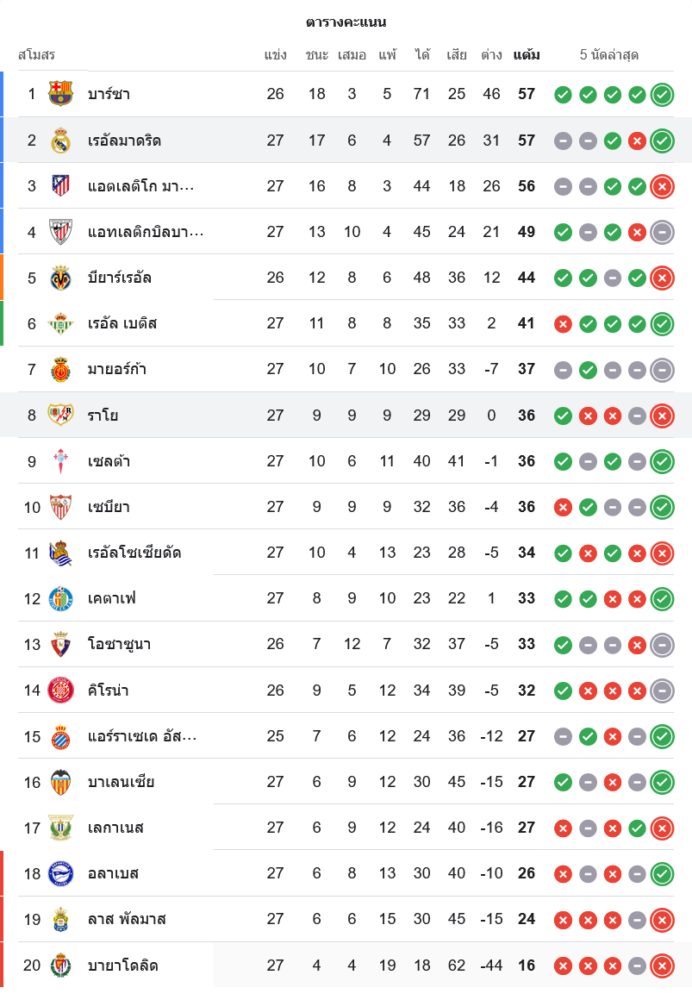692x1000 pixels.
Task: Click Mallorca's latest match draw indicator
Action: coord(661,370)
